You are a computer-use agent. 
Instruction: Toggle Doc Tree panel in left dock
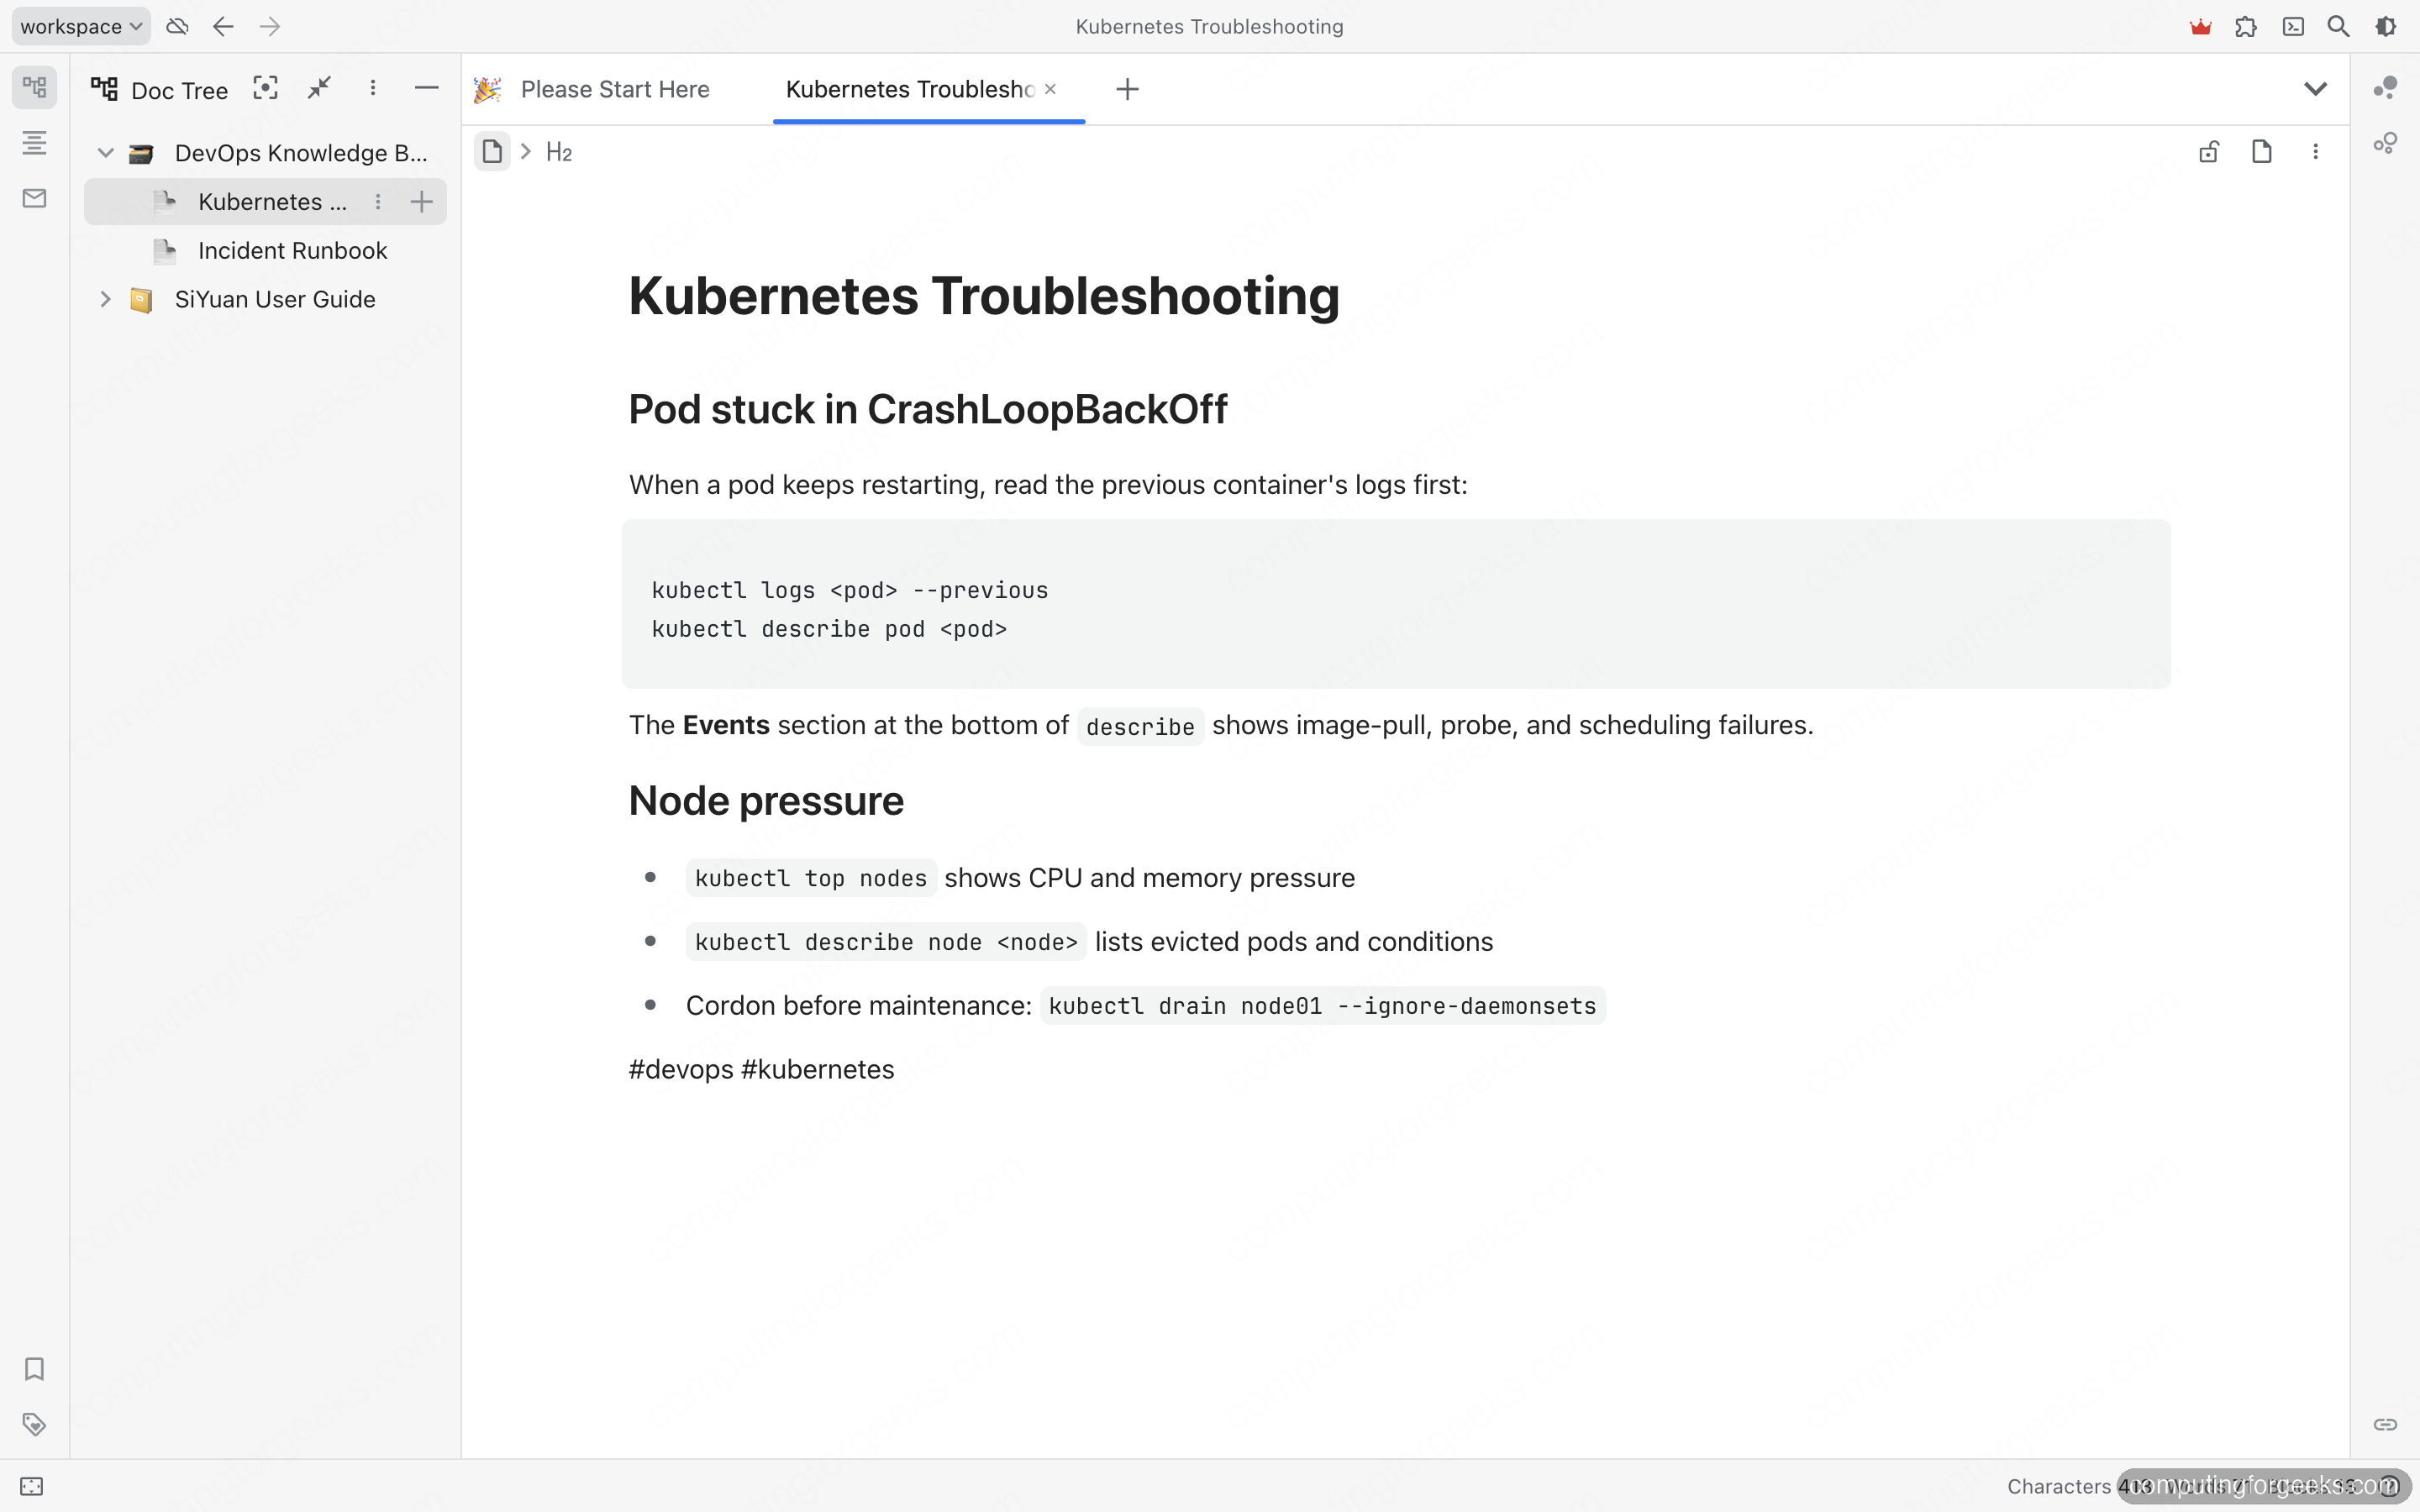coord(34,87)
